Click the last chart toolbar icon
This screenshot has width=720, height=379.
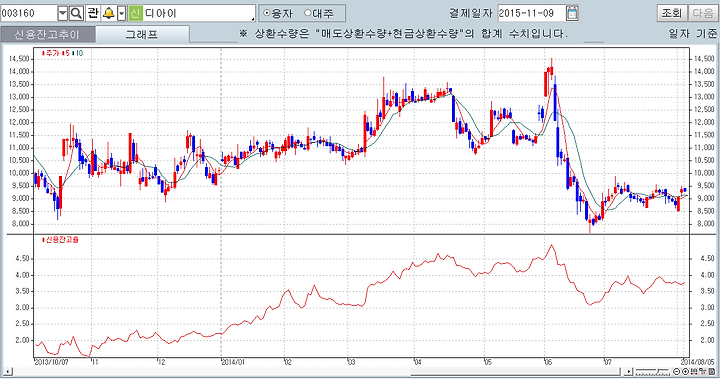click(712, 372)
